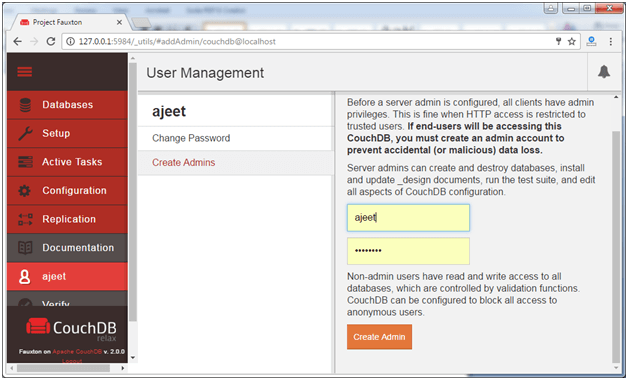Screen dimensions: 628x380
Task: Click the Documentation book icon
Action: point(25,248)
